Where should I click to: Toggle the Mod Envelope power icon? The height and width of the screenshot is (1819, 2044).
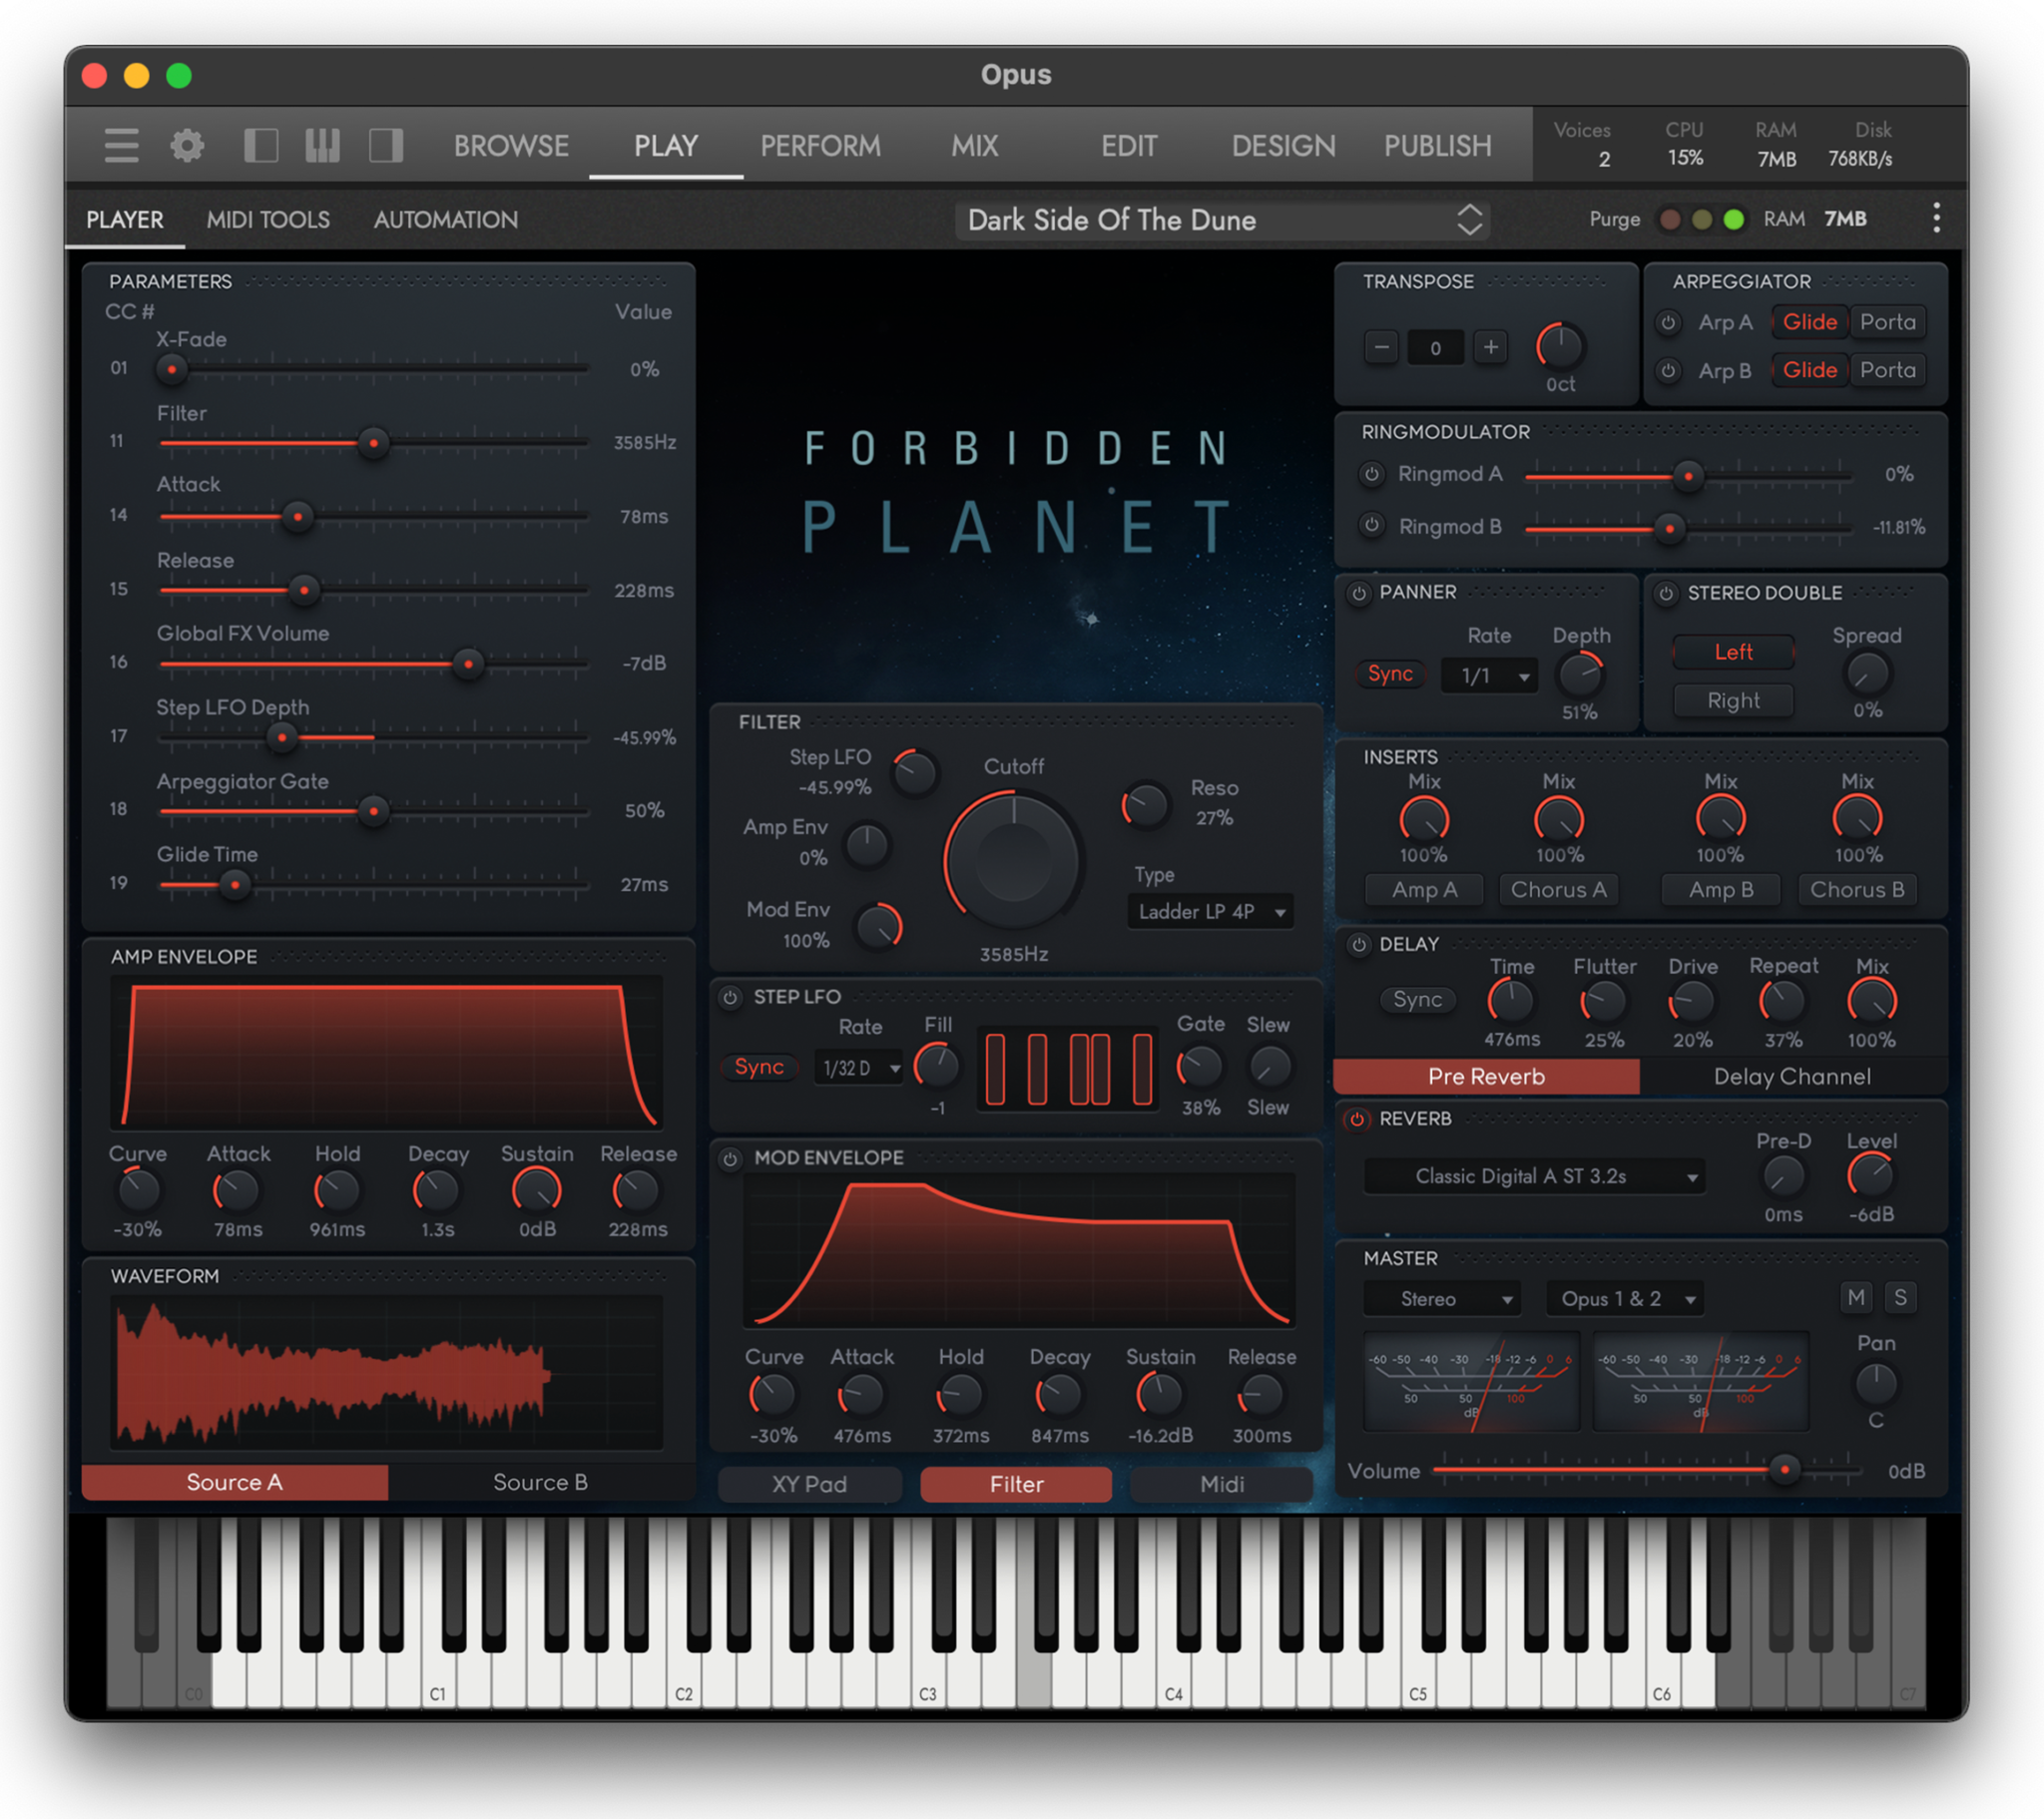730,1159
